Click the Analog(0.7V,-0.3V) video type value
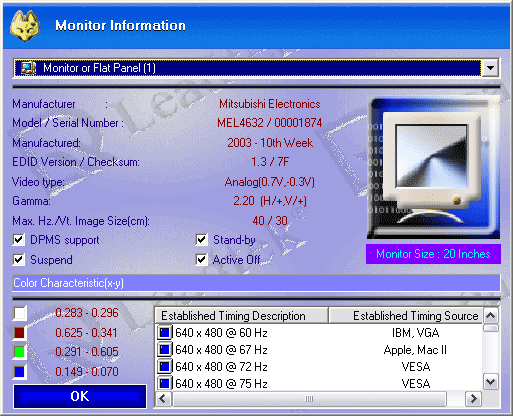513x416 pixels. tap(270, 182)
